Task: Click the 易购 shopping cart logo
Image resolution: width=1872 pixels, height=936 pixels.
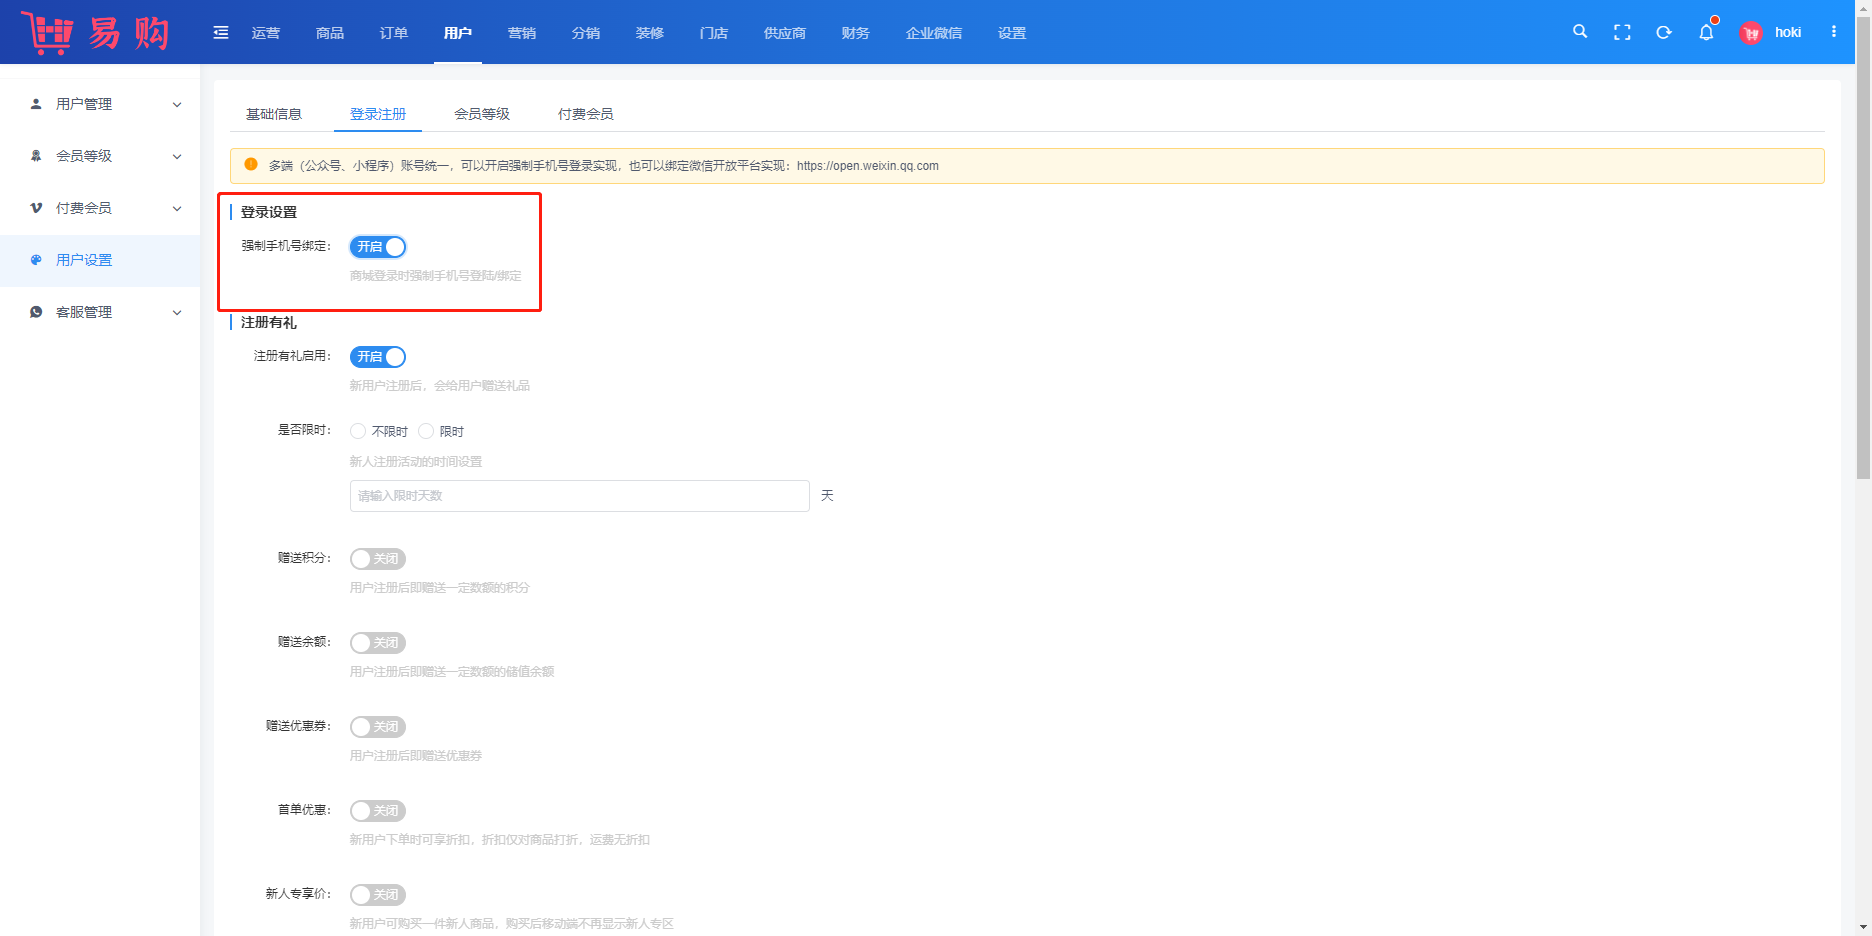Action: coord(96,33)
